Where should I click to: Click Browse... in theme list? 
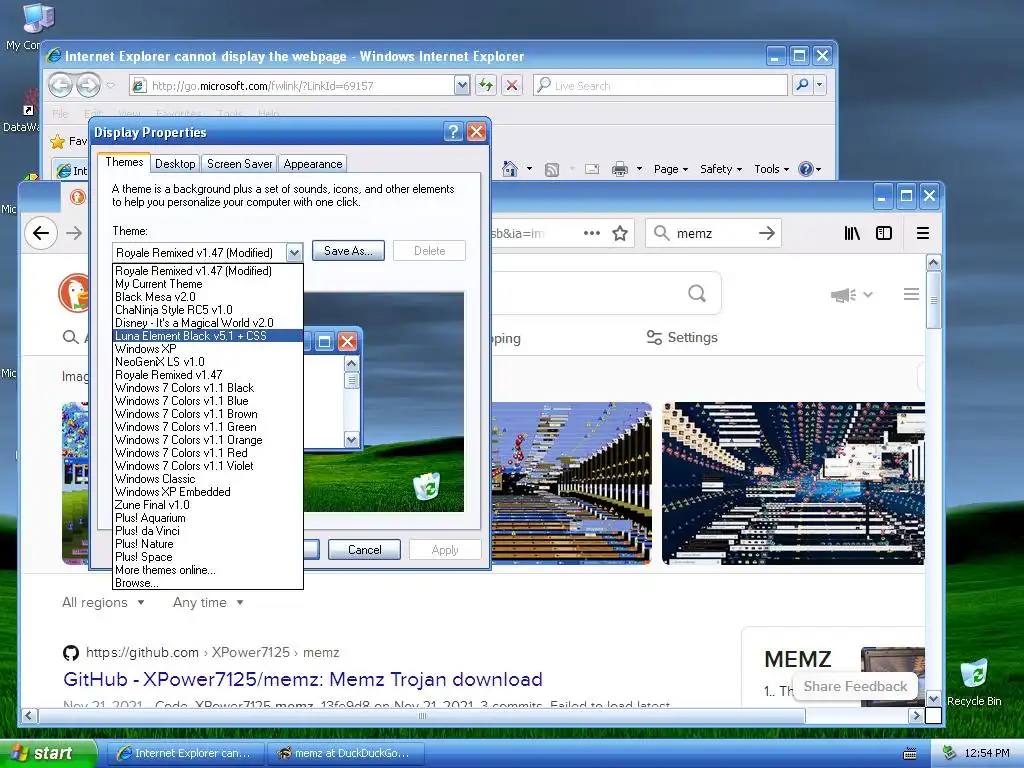208,583
